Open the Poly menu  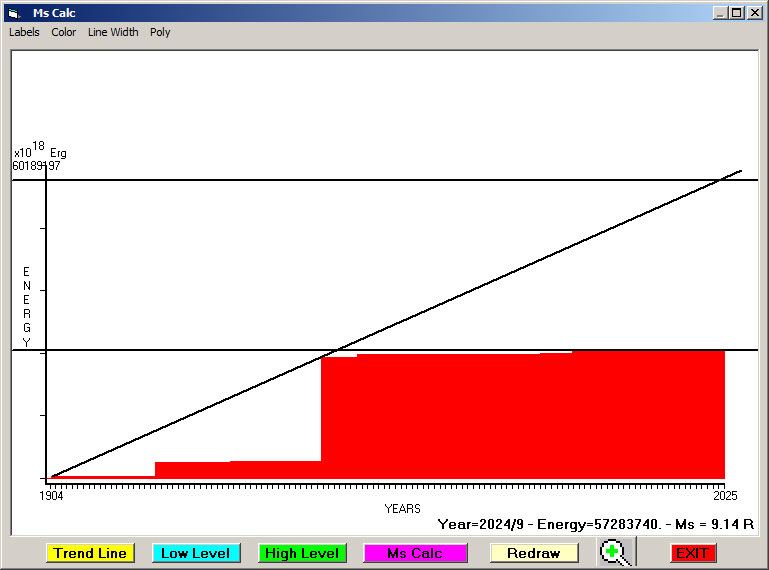160,32
